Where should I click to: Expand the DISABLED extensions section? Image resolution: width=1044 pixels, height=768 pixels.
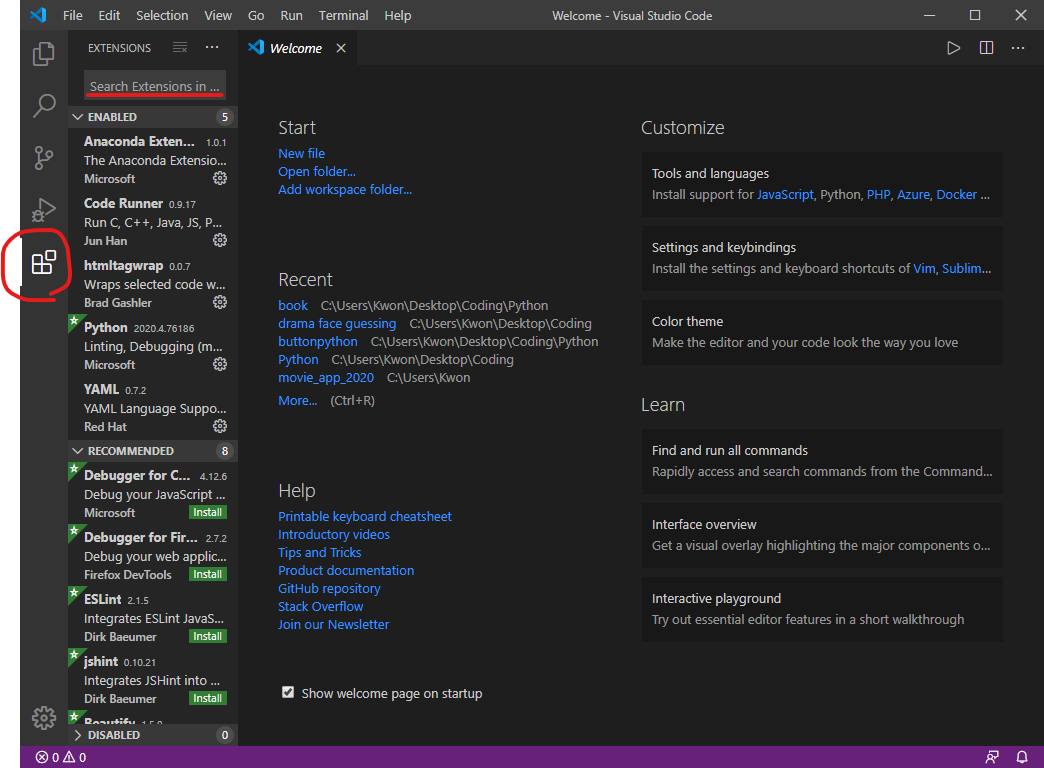tap(153, 735)
